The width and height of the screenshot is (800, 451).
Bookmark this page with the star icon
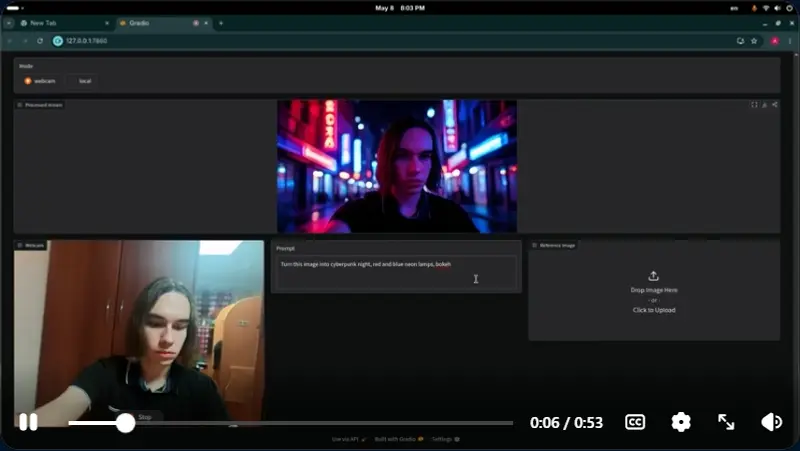point(754,41)
